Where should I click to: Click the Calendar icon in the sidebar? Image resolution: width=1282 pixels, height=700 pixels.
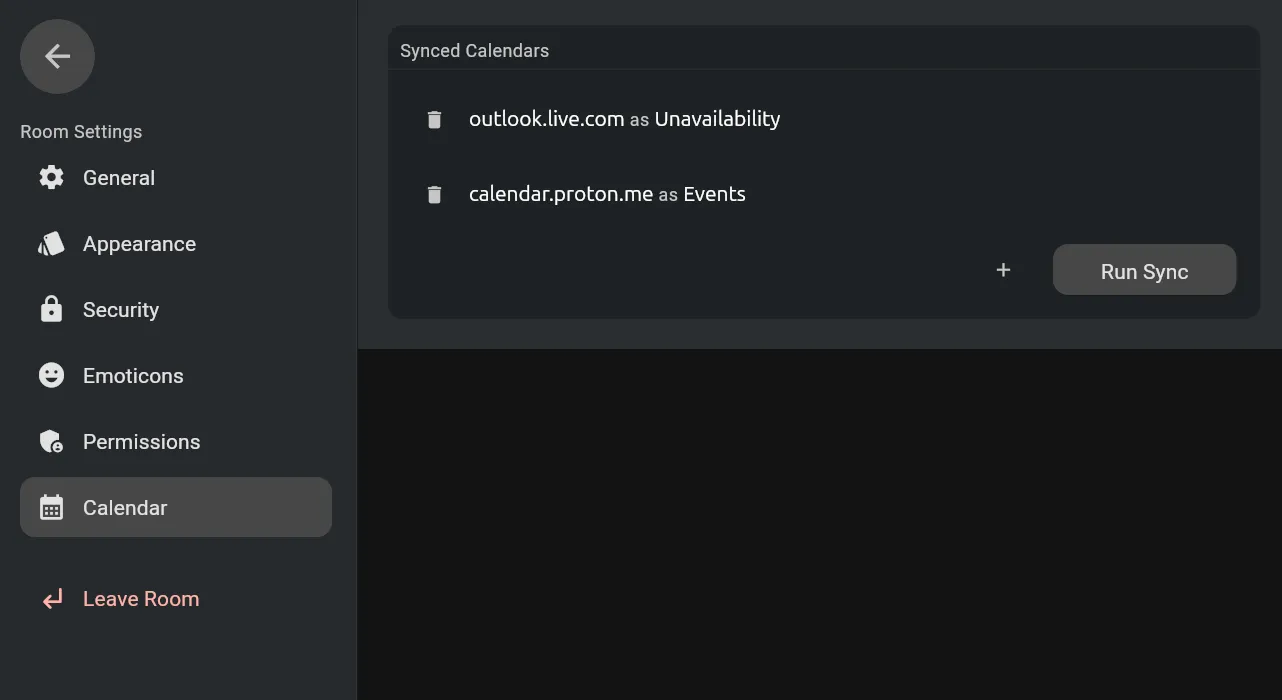tap(51, 507)
